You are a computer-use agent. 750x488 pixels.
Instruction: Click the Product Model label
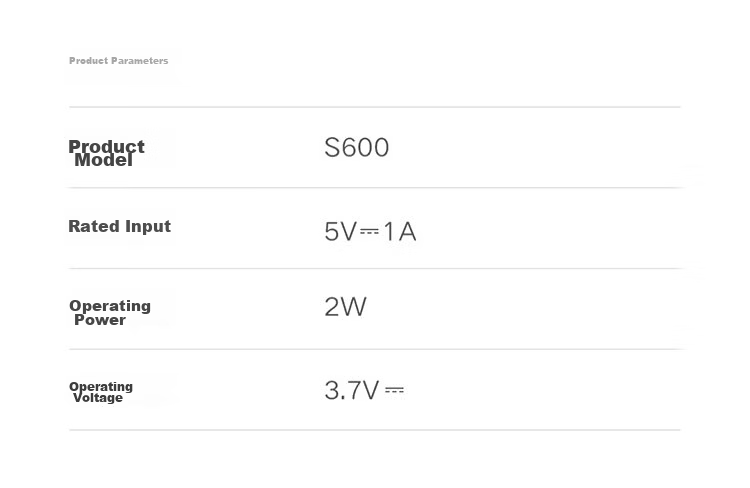point(106,153)
